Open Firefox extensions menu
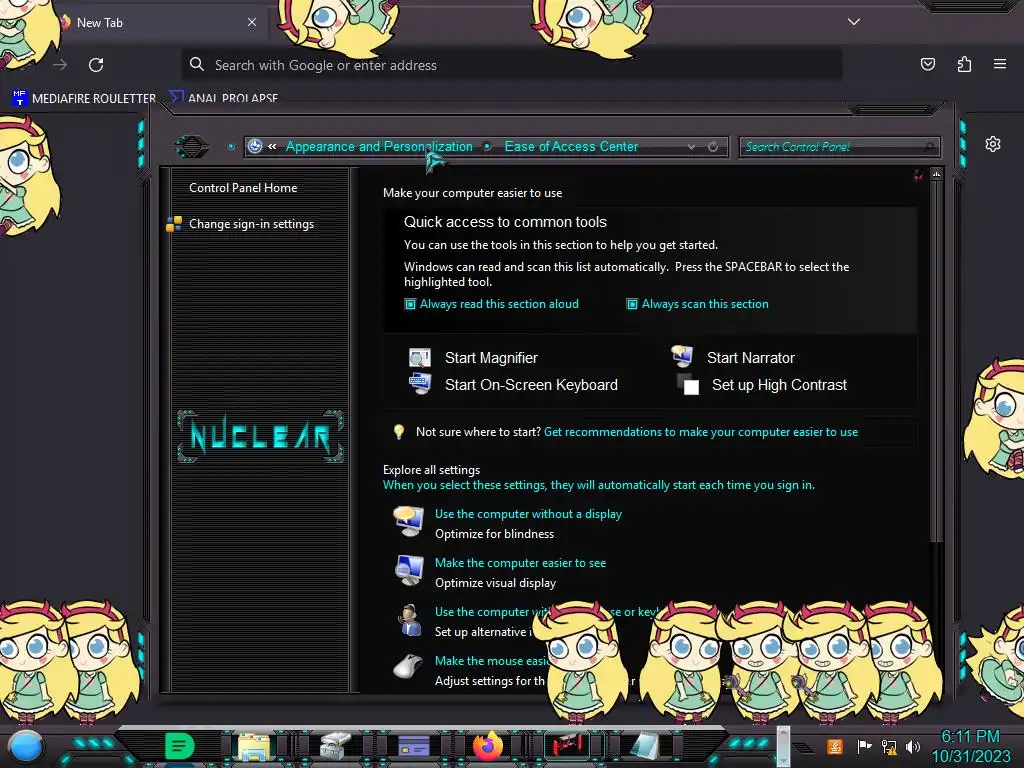Viewport: 1024px width, 768px height. 964,64
